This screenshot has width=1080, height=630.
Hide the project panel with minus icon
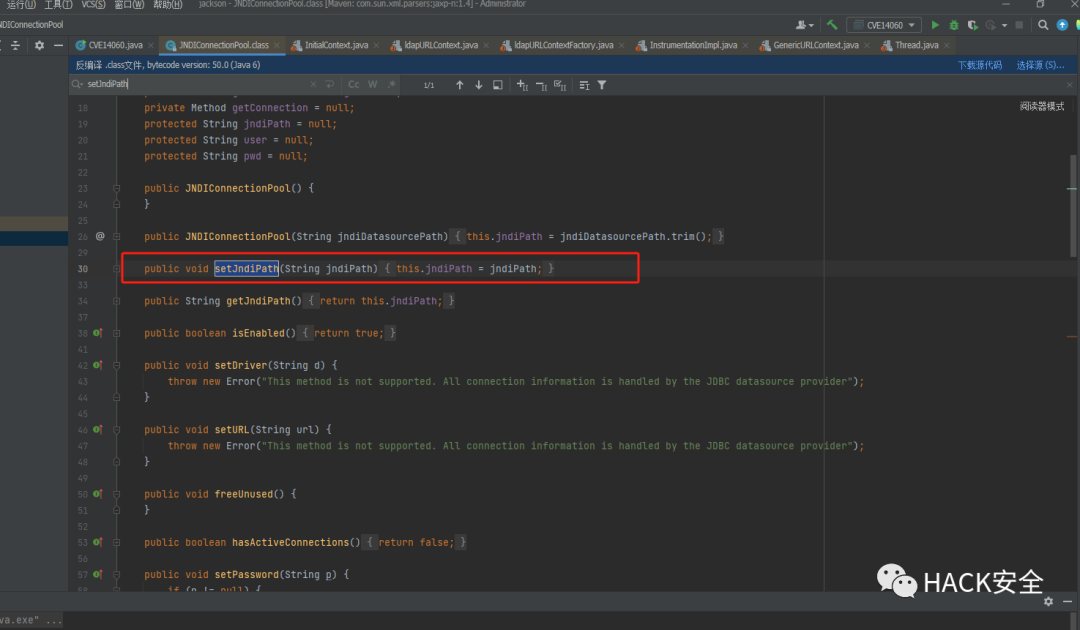click(59, 45)
